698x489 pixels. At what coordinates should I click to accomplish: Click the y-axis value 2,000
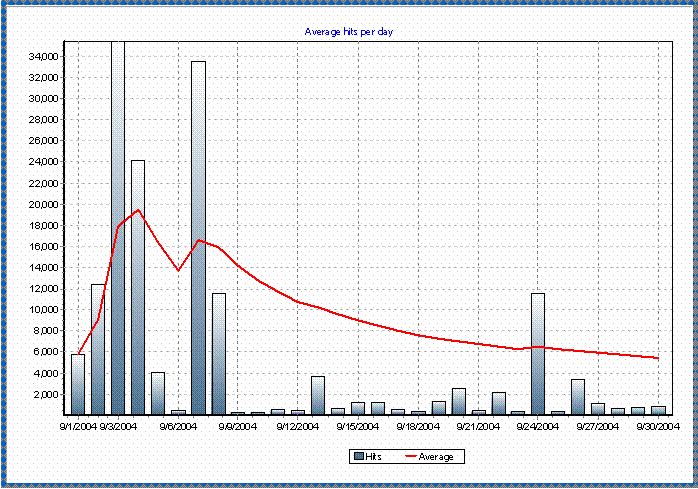click(x=46, y=395)
